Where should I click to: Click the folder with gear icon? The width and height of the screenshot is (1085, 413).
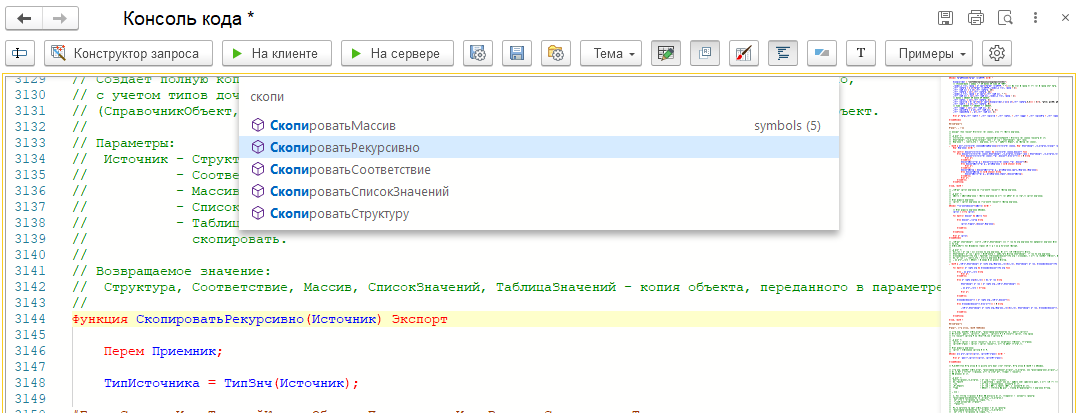click(556, 53)
